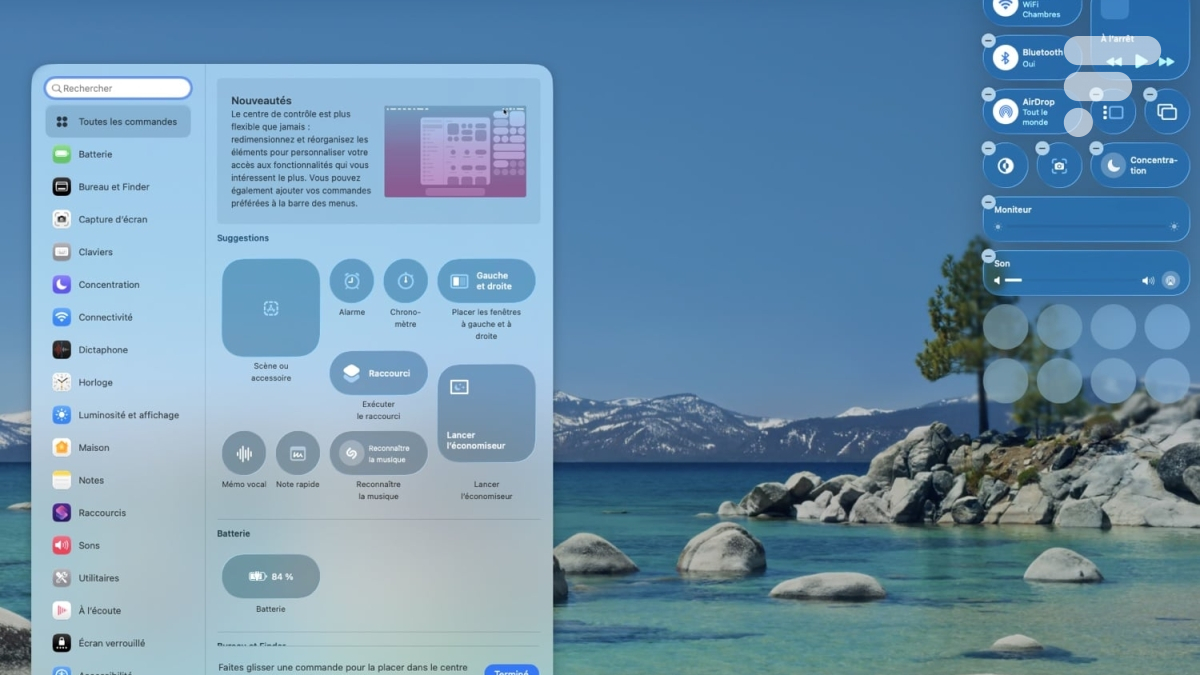Open the Connectivité category in sidebar
Viewport: 1200px width, 675px height.
click(105, 317)
